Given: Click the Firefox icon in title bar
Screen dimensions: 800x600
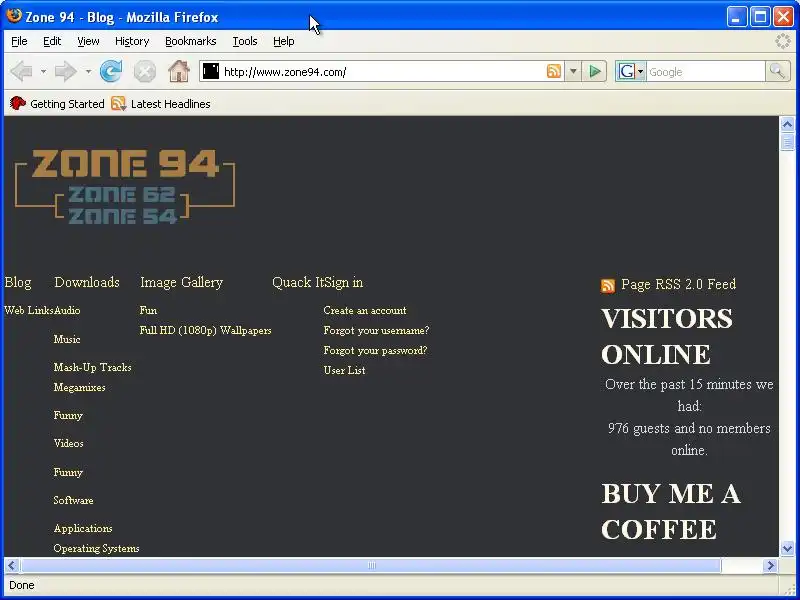Looking at the screenshot, I should (14, 16).
